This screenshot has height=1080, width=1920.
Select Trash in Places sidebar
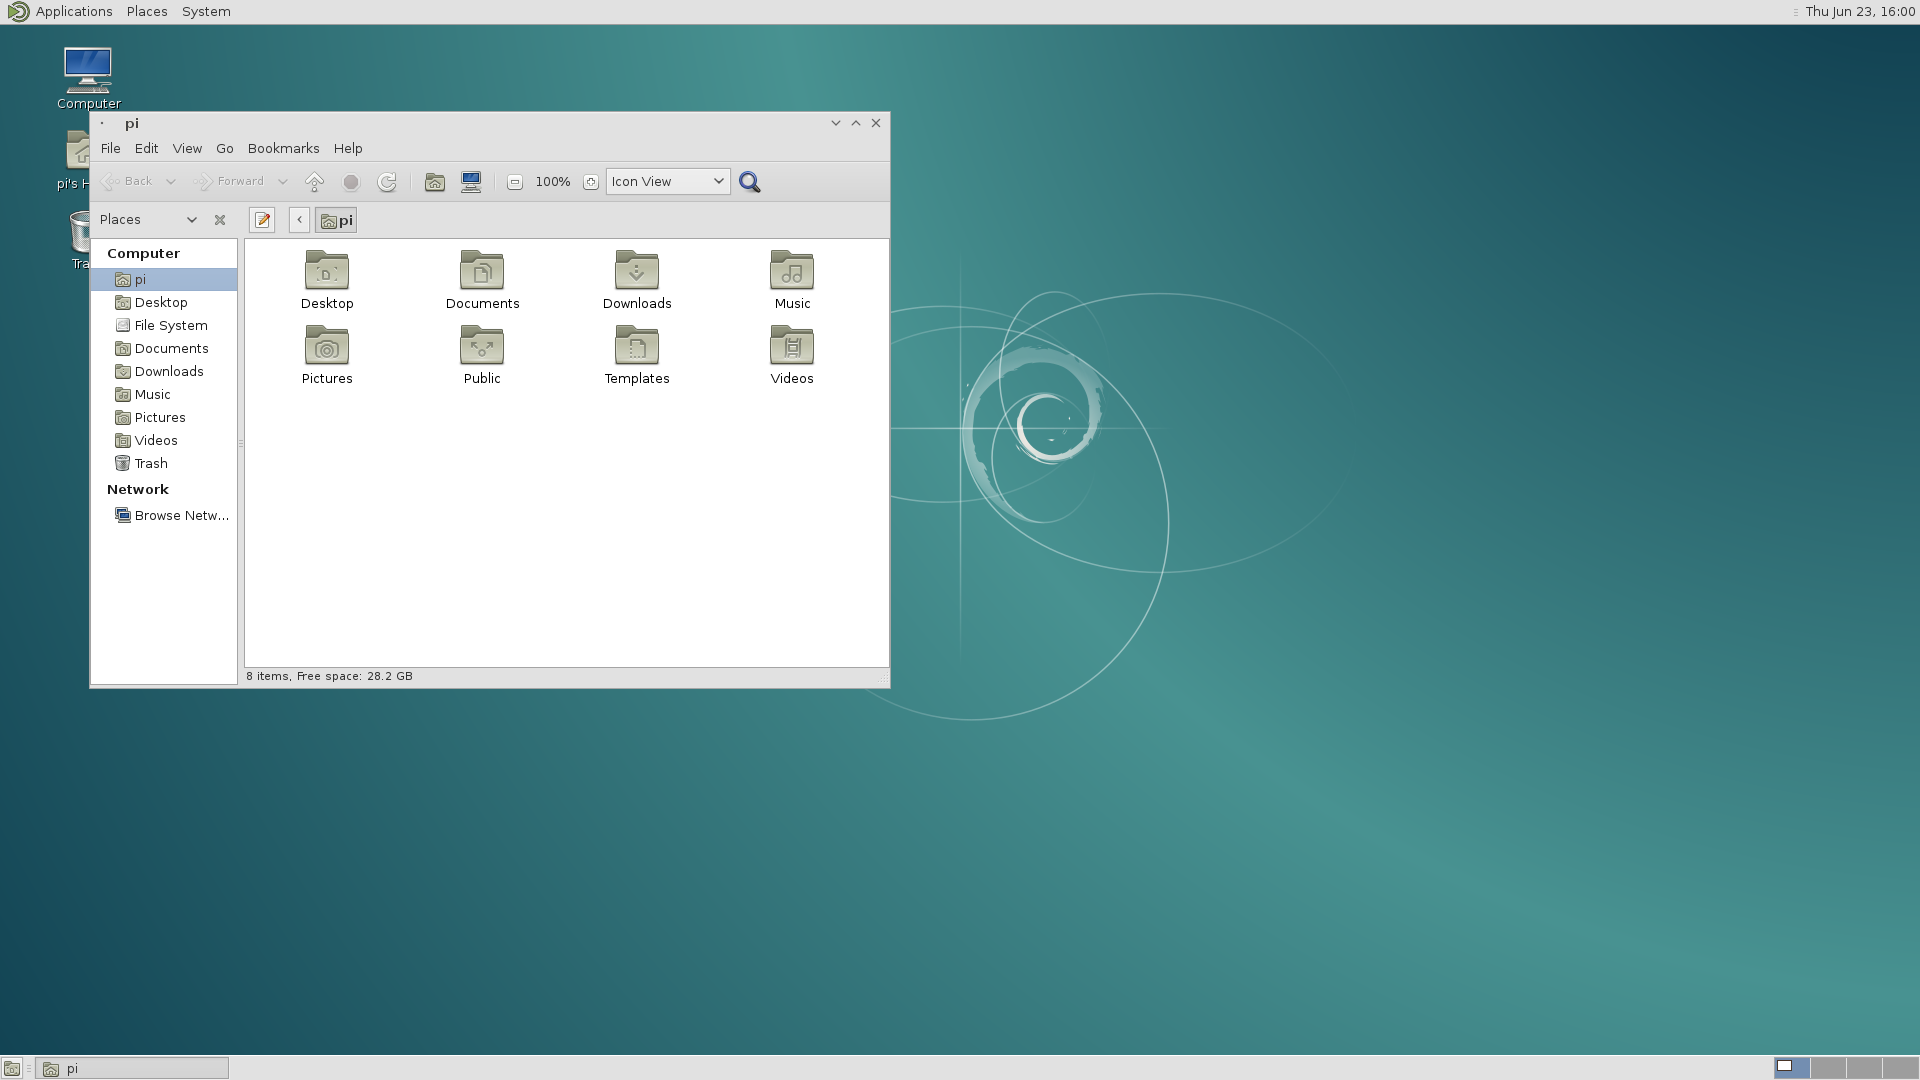(x=164, y=464)
